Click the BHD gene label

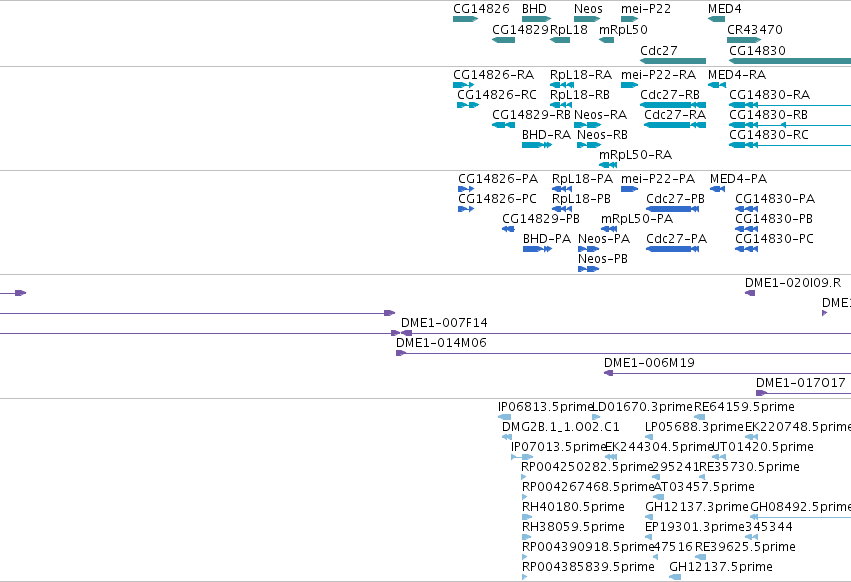tap(534, 9)
